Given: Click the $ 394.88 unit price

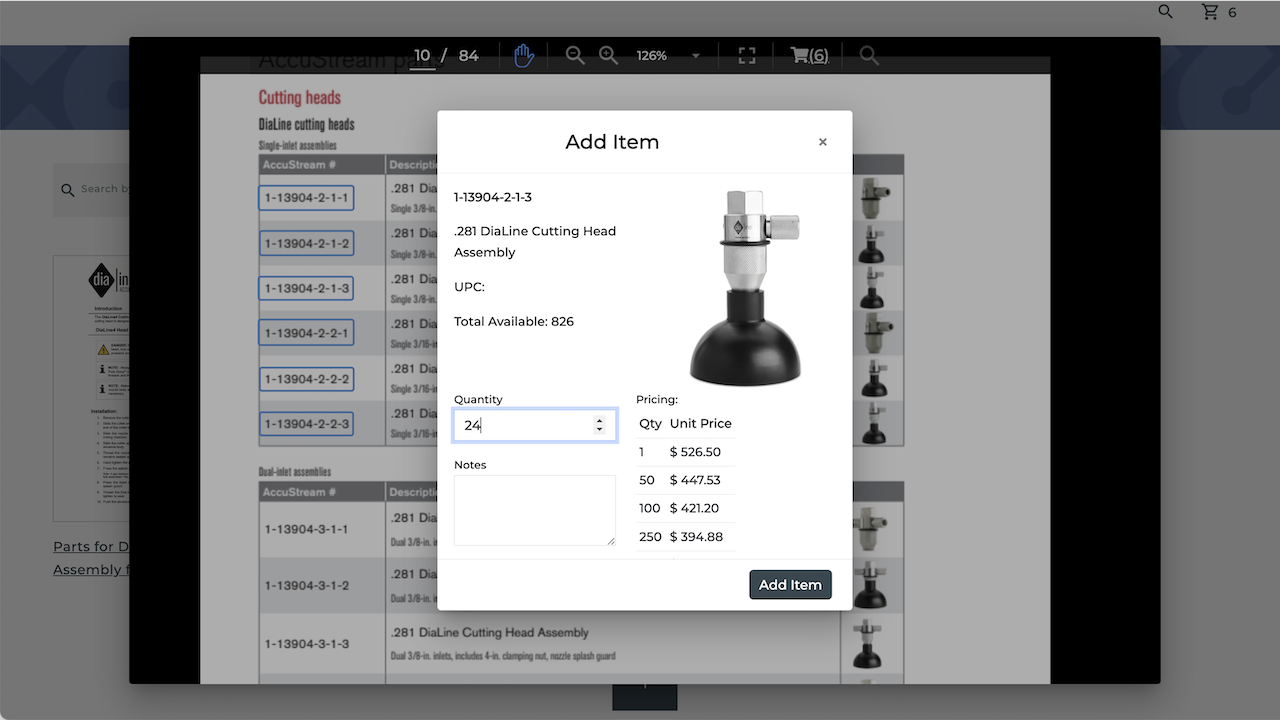Looking at the screenshot, I should pos(696,537).
